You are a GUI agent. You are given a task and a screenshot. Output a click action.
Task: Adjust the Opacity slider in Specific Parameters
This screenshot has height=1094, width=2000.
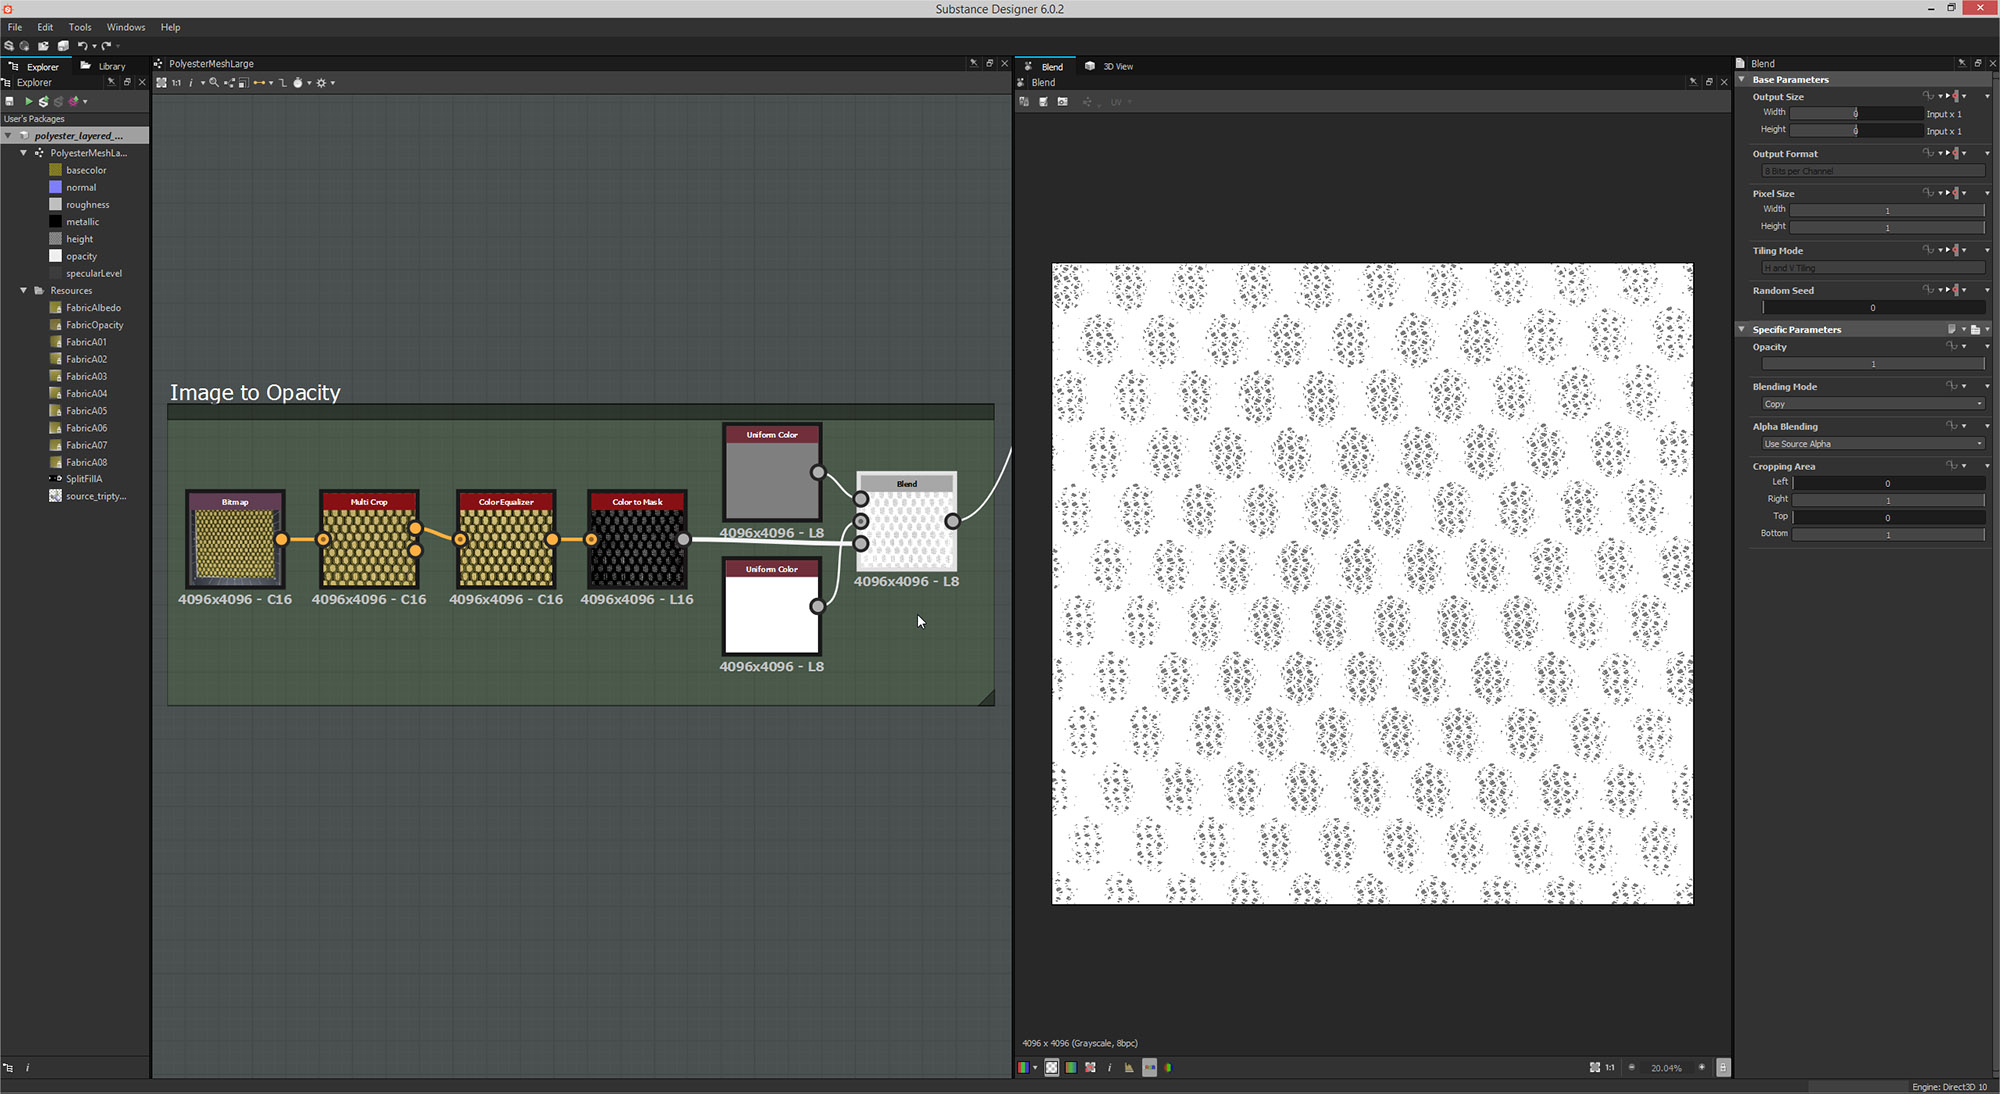[x=1872, y=364]
